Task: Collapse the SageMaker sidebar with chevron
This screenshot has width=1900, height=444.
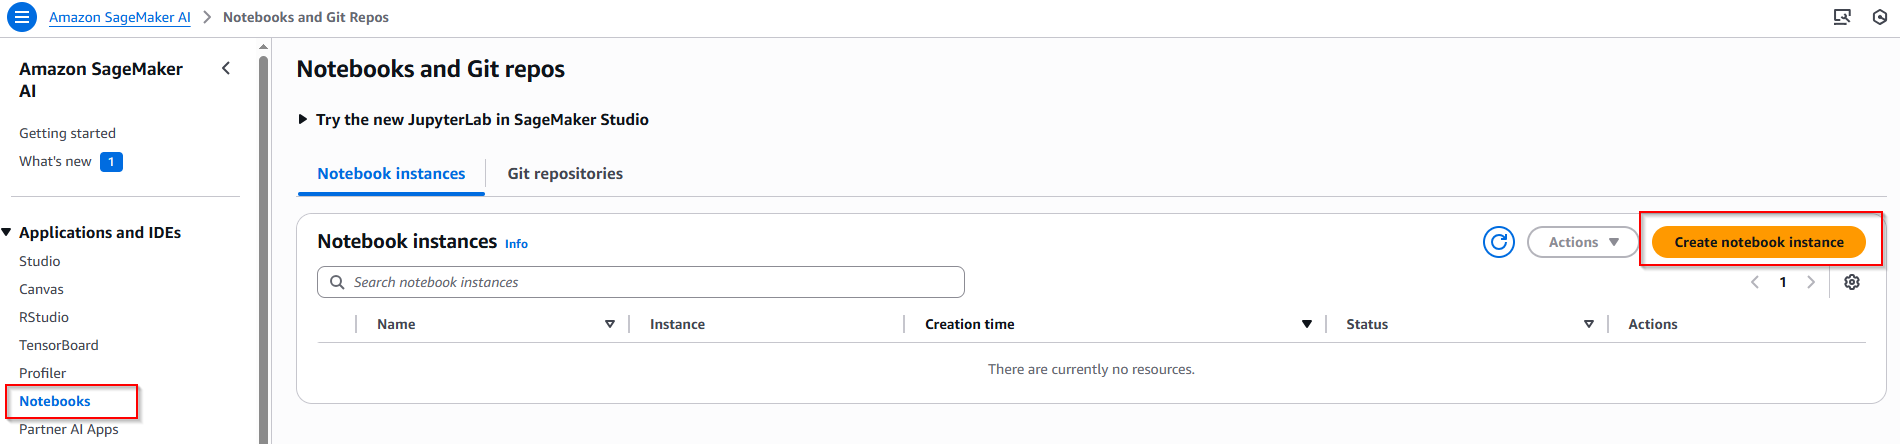Action: click(x=226, y=68)
